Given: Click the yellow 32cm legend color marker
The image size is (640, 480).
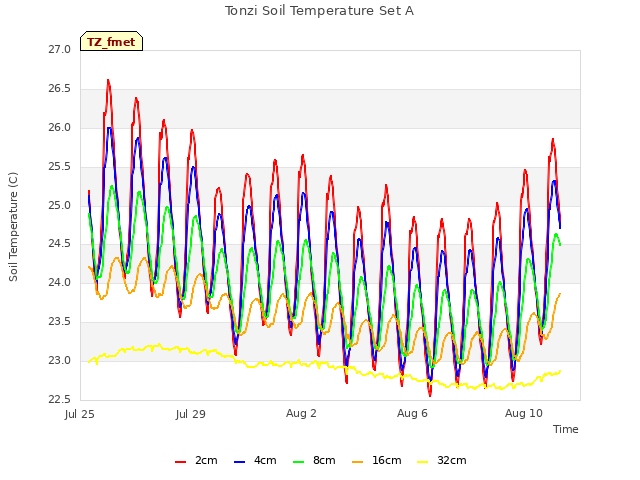Looking at the screenshot, I should (x=423, y=462).
